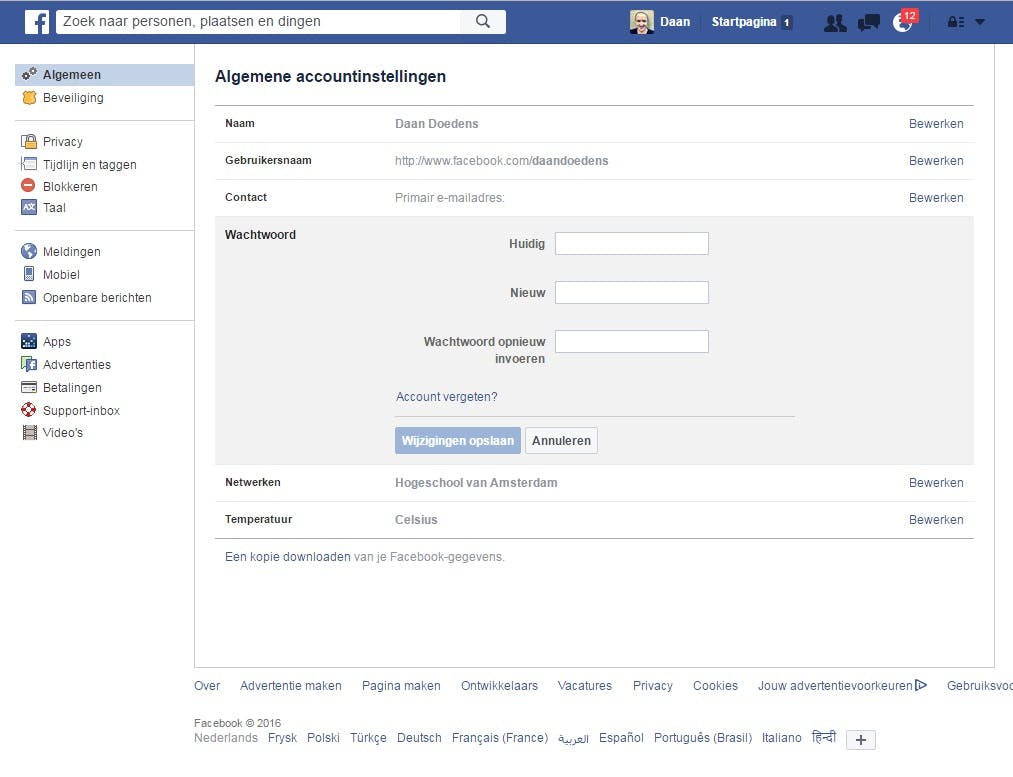Open Advertentie maken footer link
The width and height of the screenshot is (1013, 777).
(x=291, y=685)
